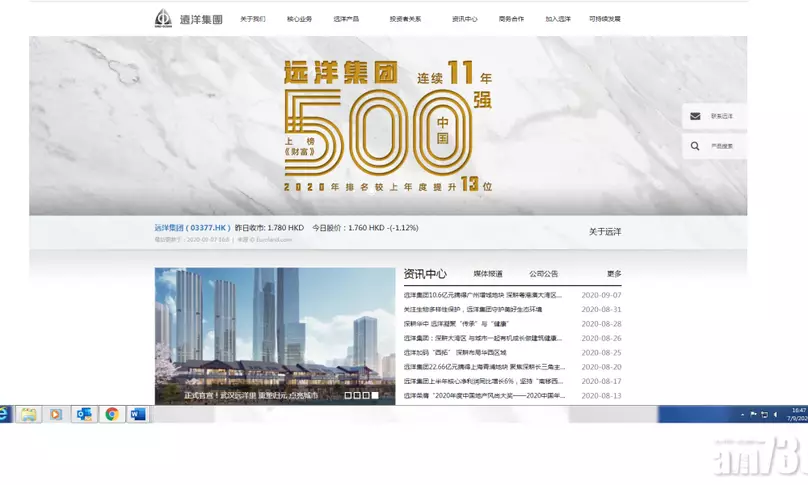This screenshot has width=808, height=485.
Task: Click the volume speaker tray icon
Action: click(x=775, y=414)
